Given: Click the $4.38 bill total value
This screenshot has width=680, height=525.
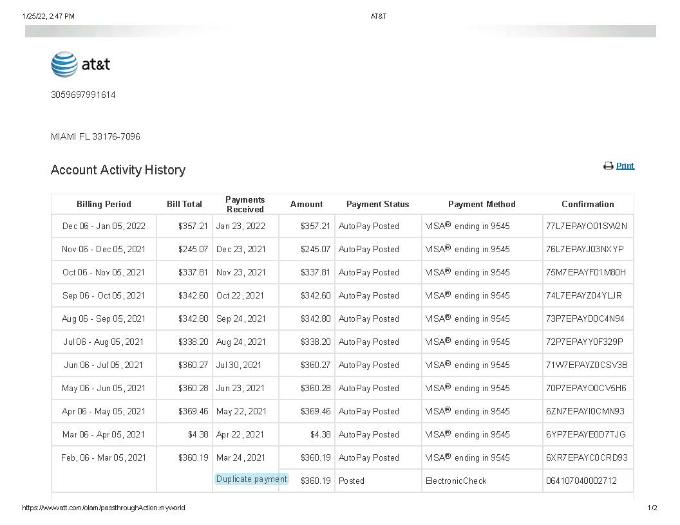Looking at the screenshot, I should 198,434.
